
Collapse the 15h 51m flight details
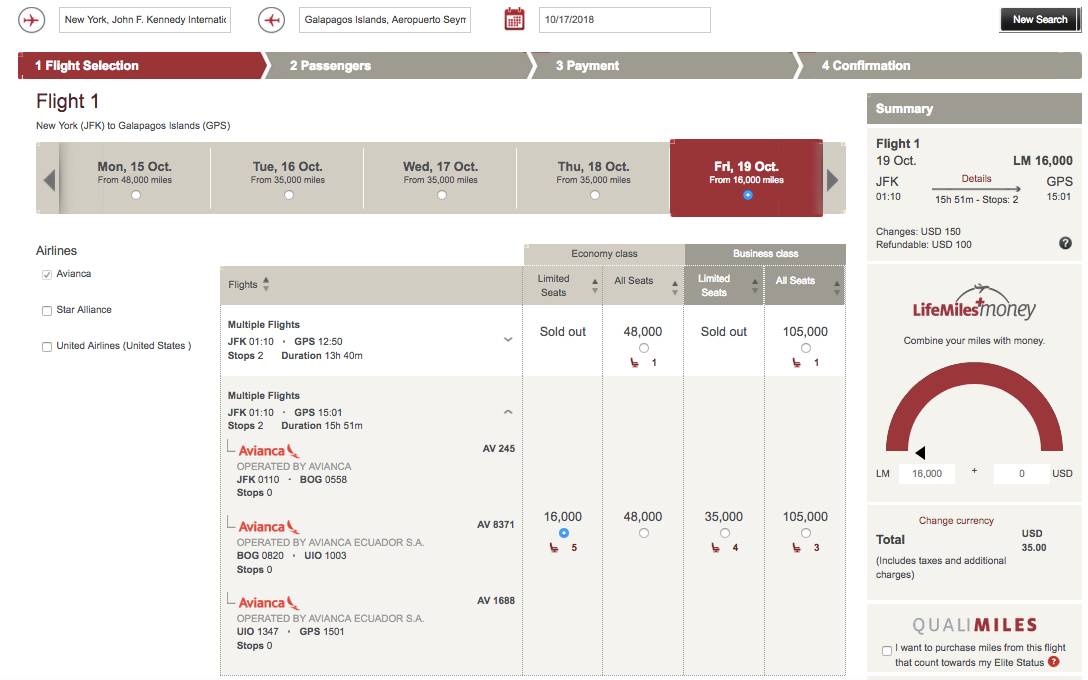pos(508,411)
